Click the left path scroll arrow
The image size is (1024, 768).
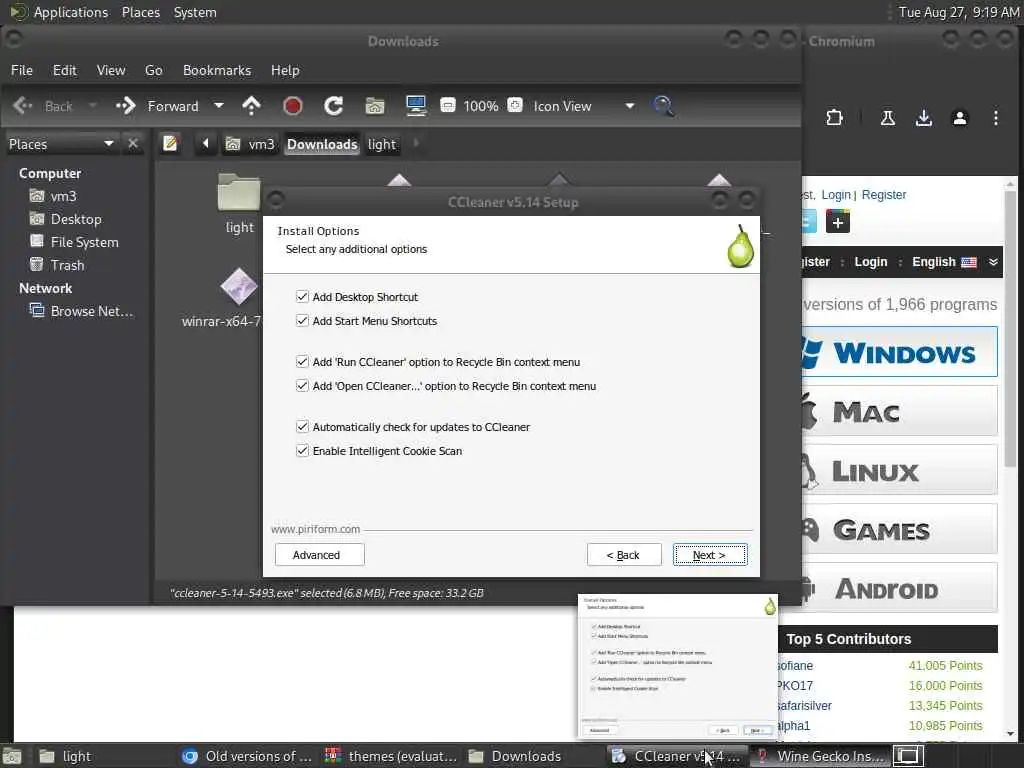point(206,143)
